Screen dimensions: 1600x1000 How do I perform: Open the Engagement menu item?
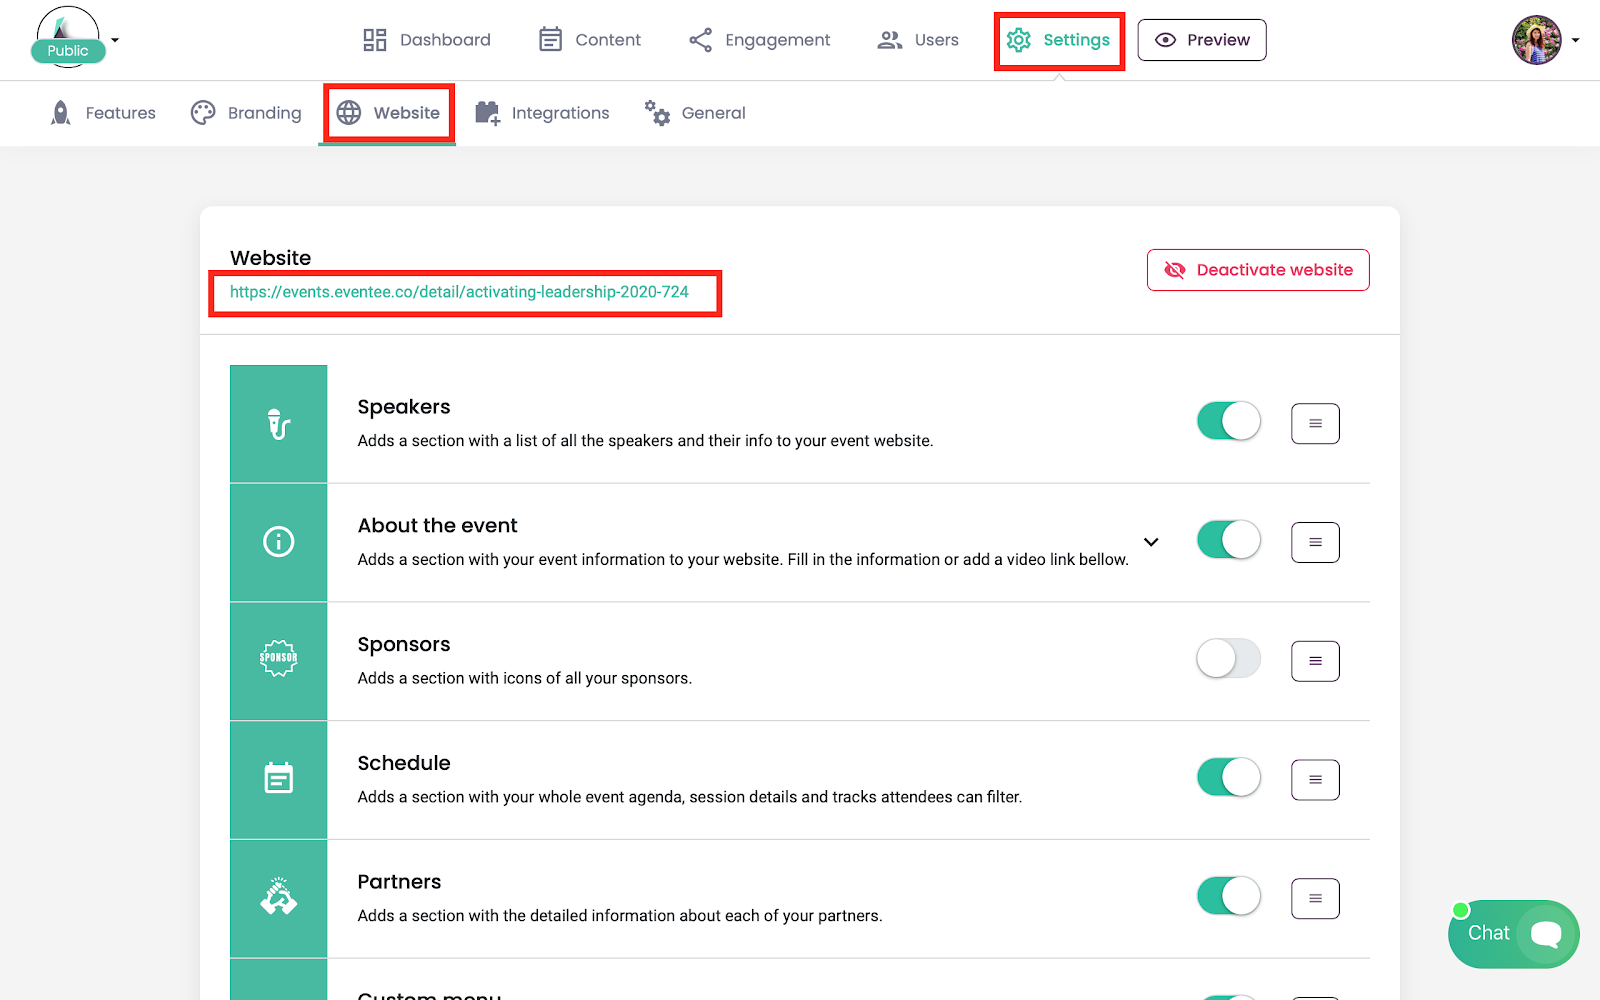759,40
